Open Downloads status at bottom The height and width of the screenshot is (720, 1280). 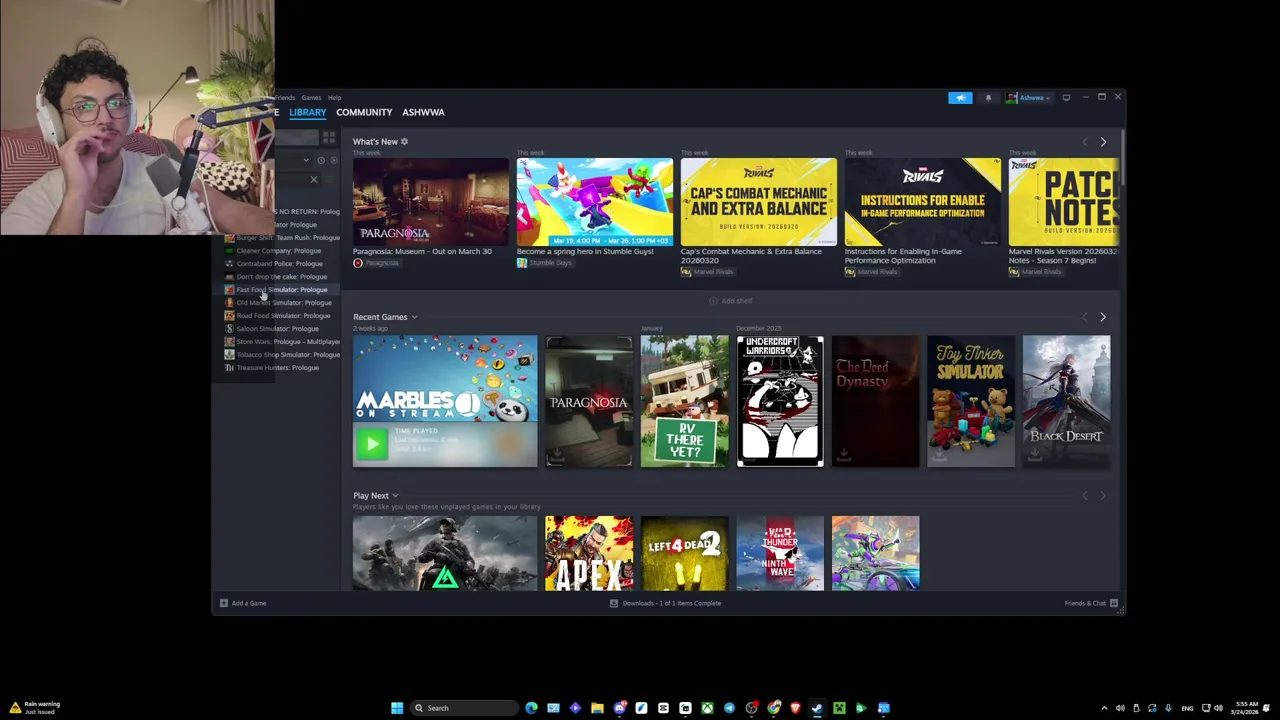665,603
